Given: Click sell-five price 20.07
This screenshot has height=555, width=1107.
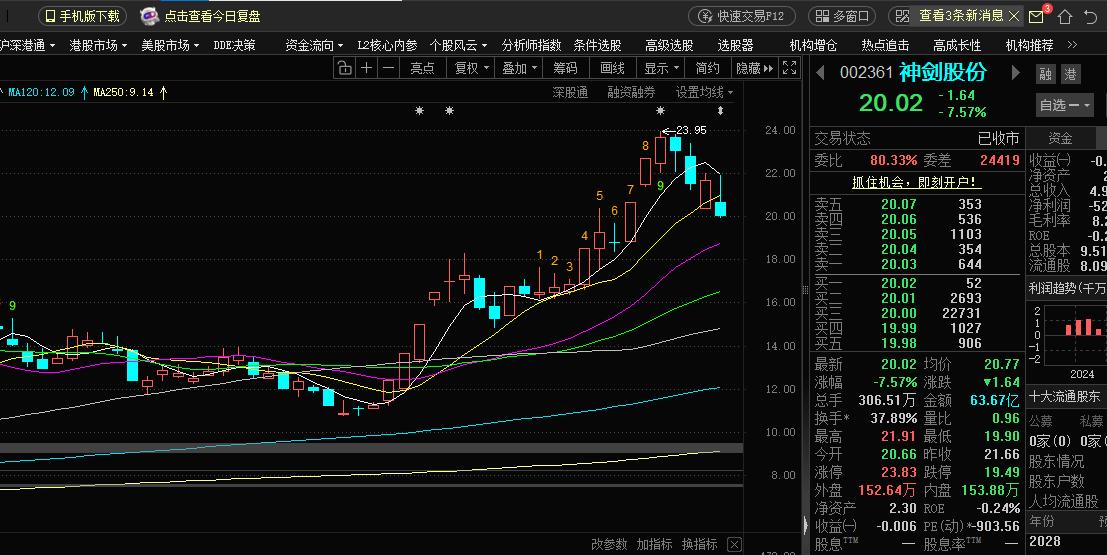Looking at the screenshot, I should click(x=898, y=205).
